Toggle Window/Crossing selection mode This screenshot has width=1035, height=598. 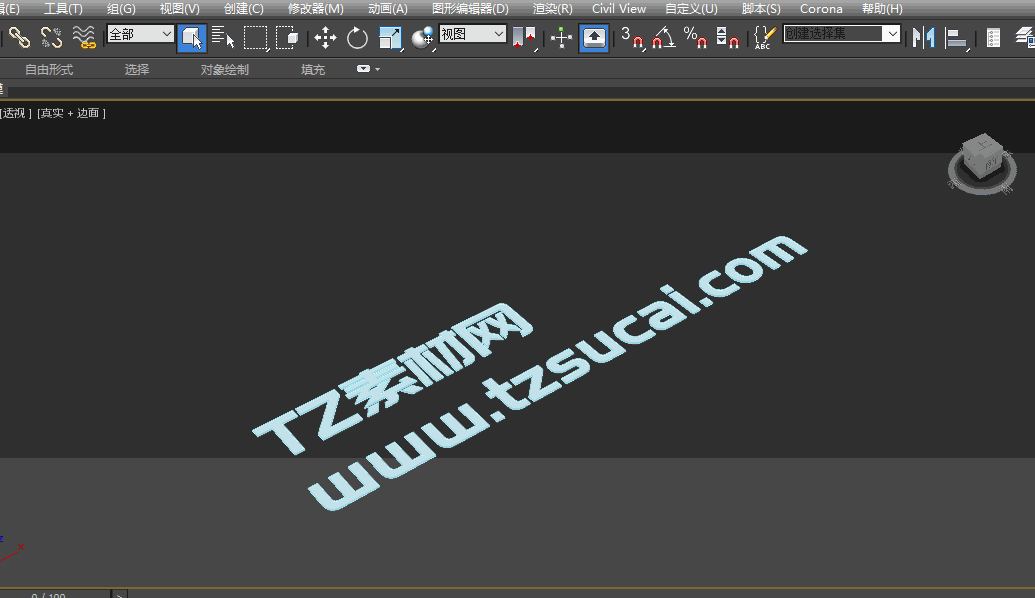click(x=287, y=38)
